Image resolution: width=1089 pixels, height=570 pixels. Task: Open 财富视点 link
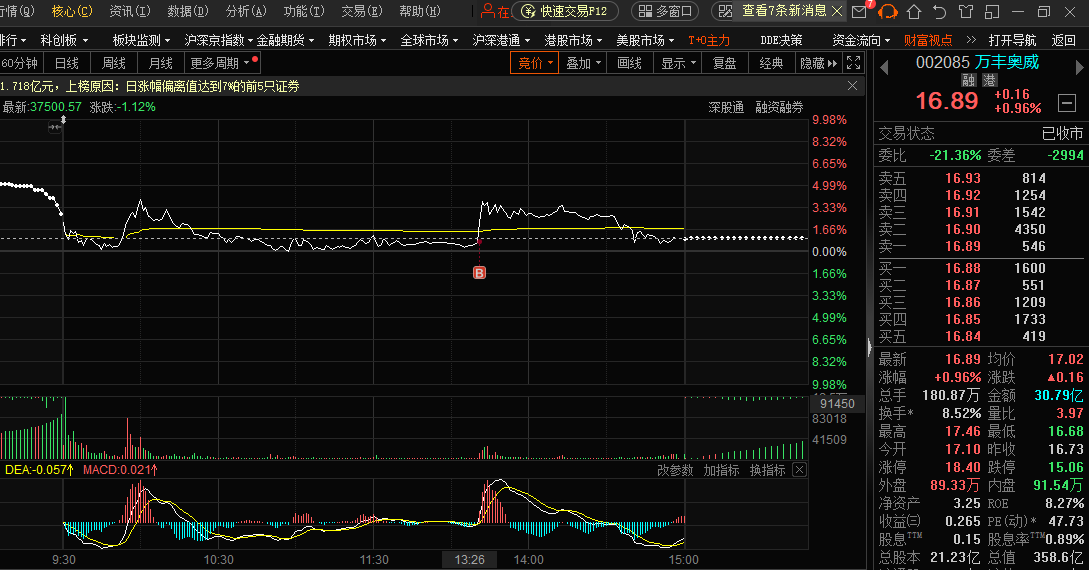(x=929, y=40)
